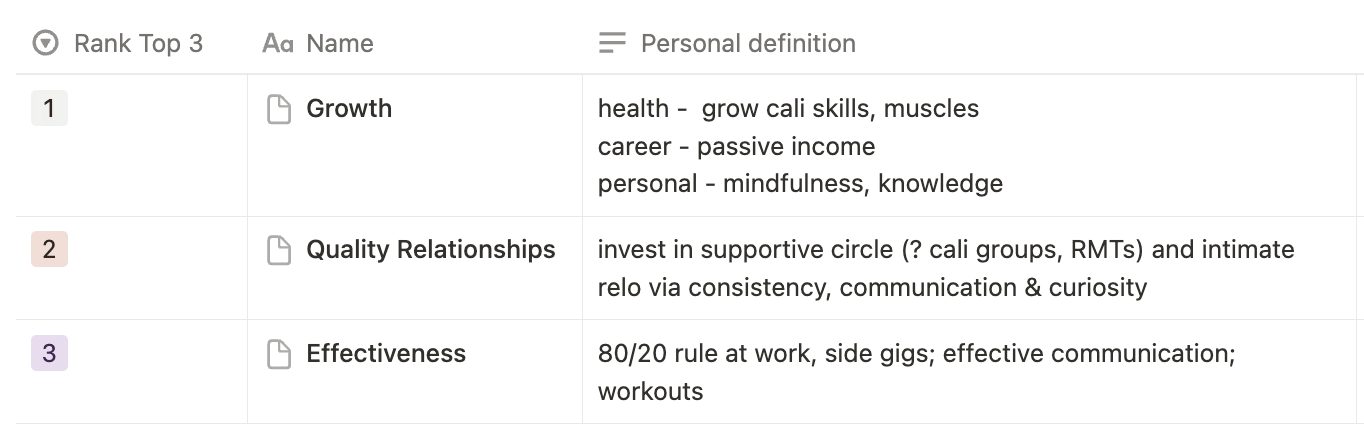Select the rank 3 purple tag
Screen dimensions: 1364x432
[49, 354]
